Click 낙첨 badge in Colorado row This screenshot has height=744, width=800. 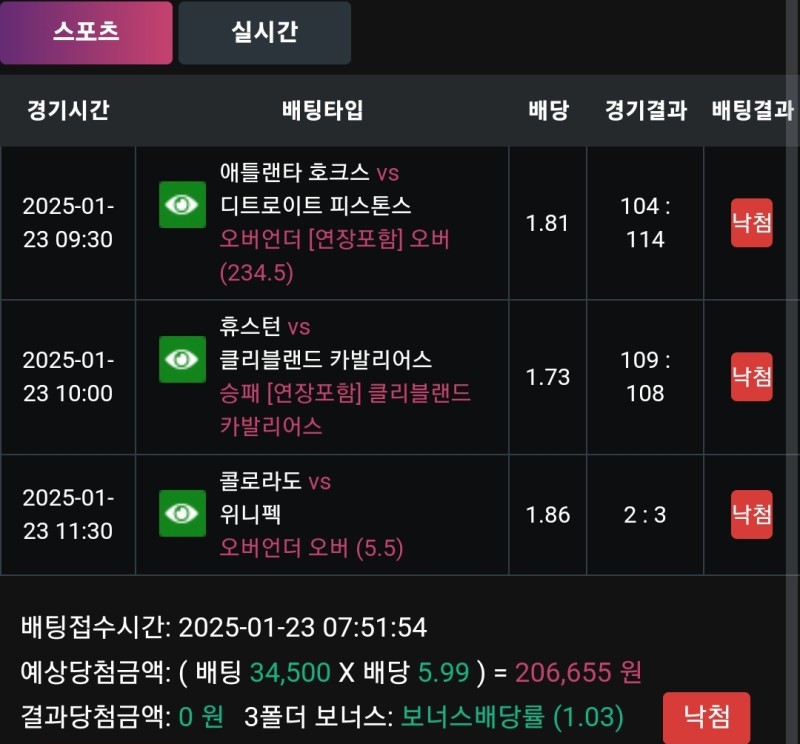click(x=751, y=514)
